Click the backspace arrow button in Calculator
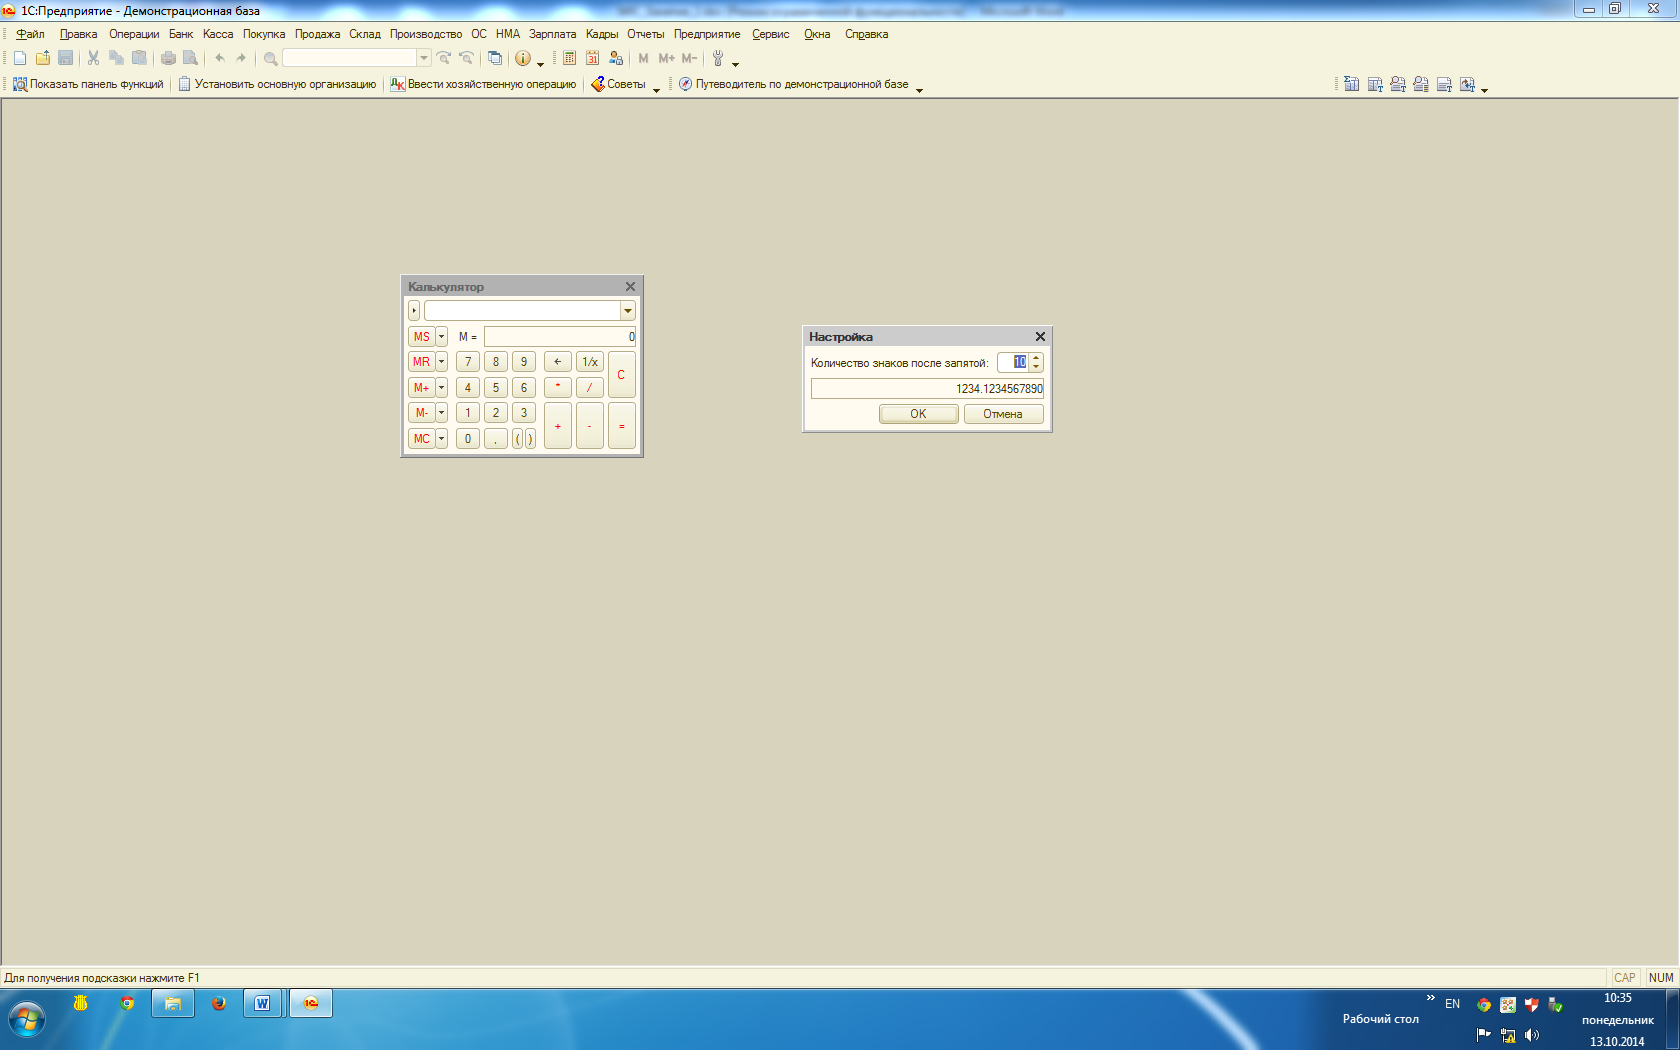This screenshot has height=1050, width=1680. 558,362
